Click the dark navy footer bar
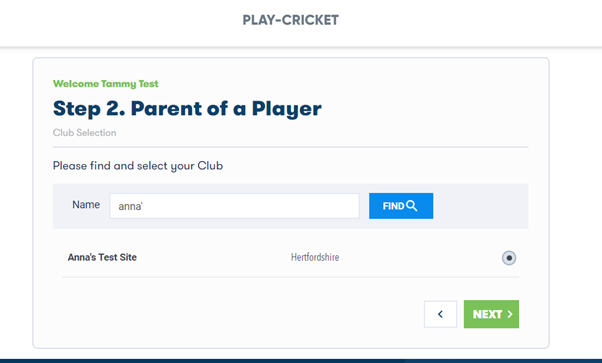 pos(301,361)
